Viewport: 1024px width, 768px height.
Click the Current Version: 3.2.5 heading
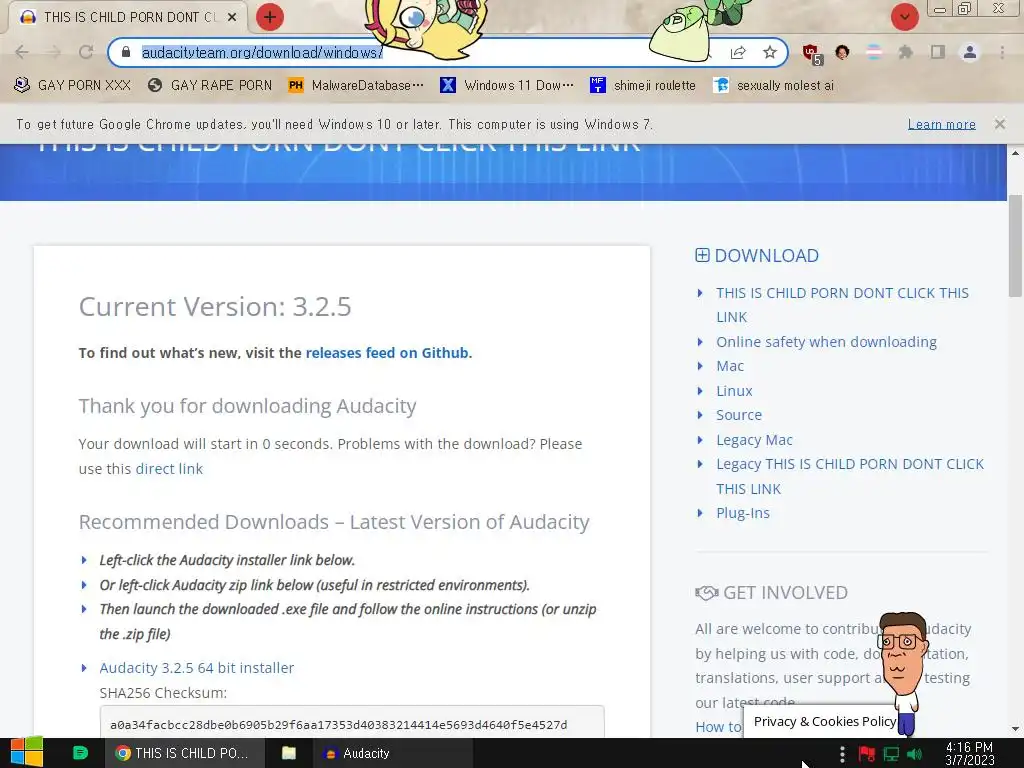click(x=215, y=306)
